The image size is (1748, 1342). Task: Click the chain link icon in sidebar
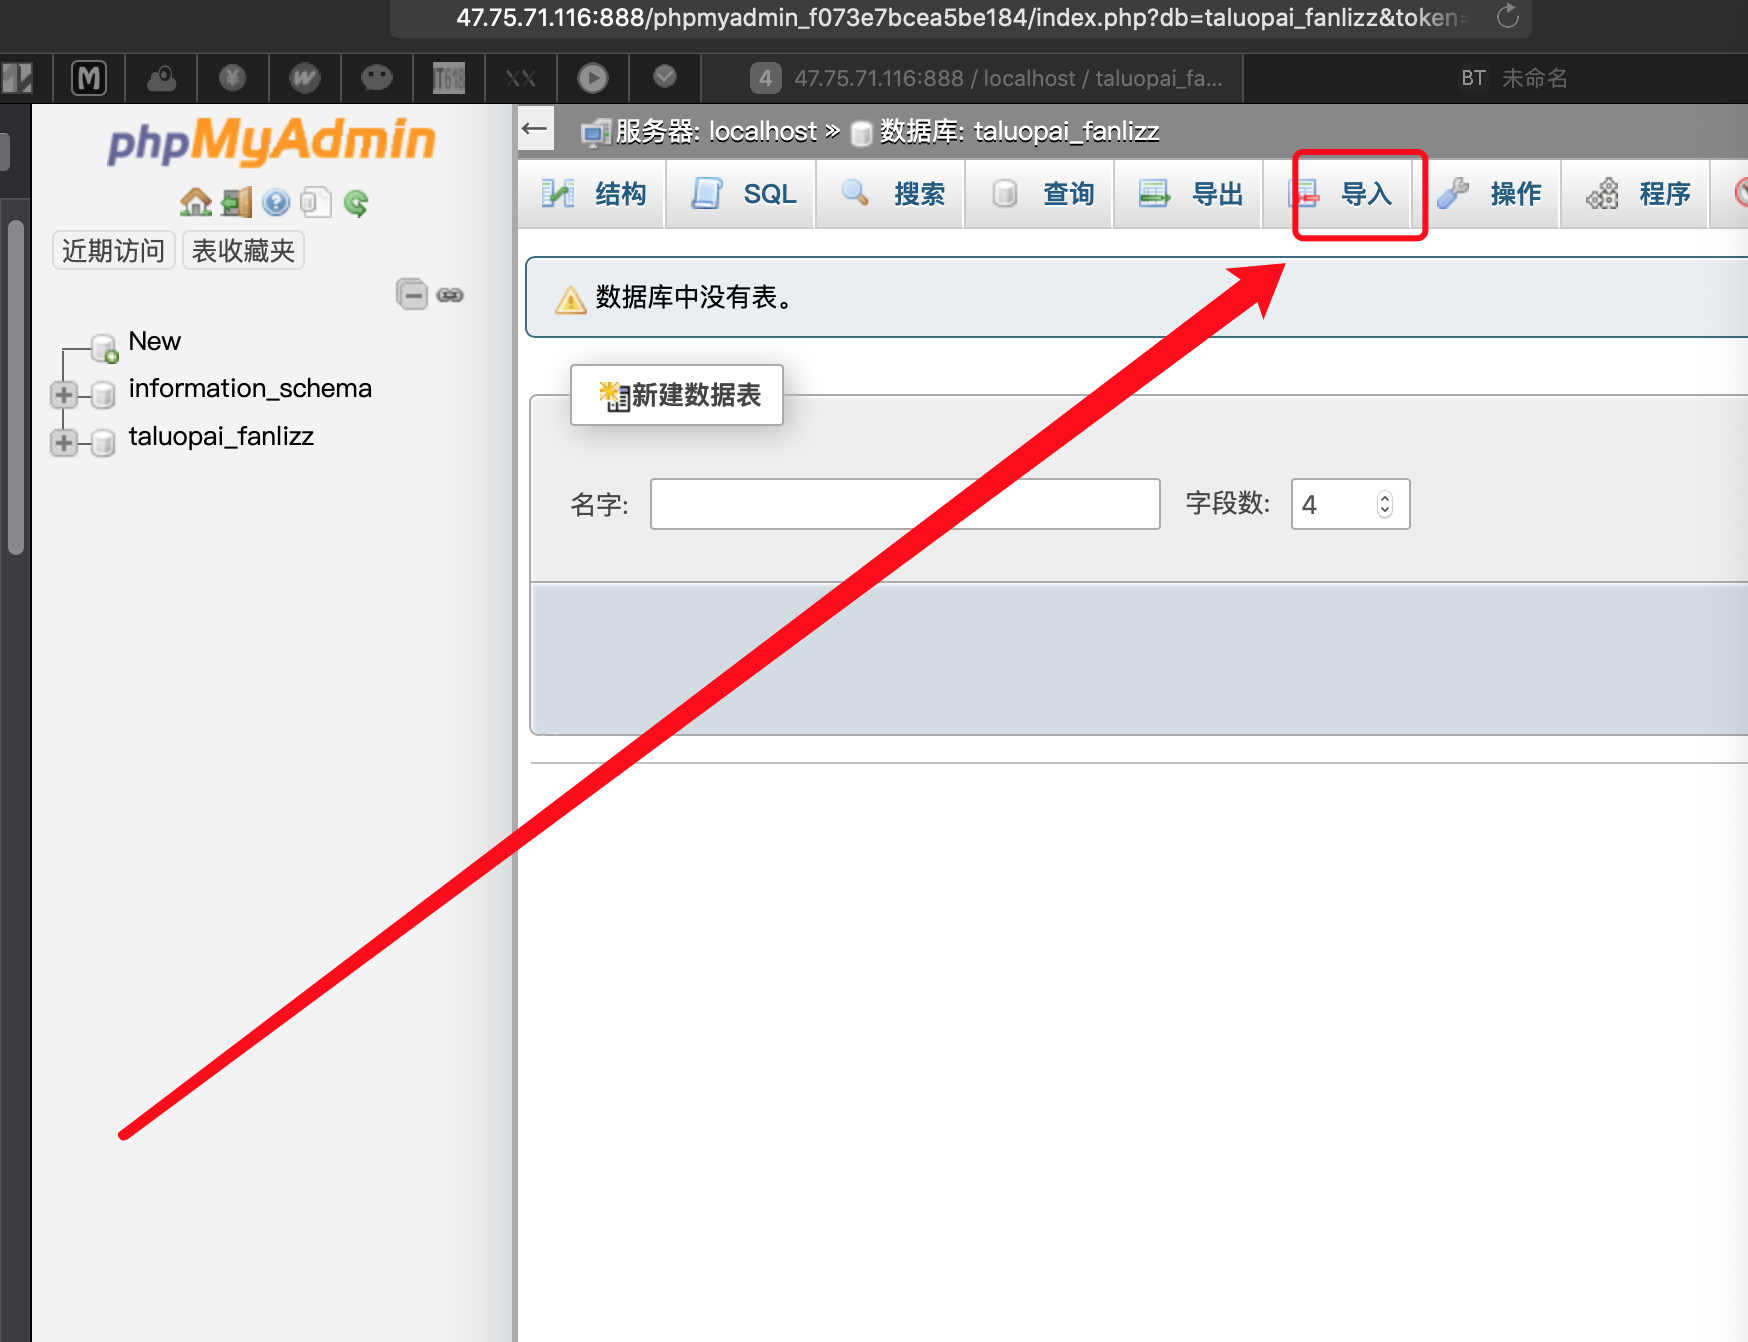[x=450, y=295]
